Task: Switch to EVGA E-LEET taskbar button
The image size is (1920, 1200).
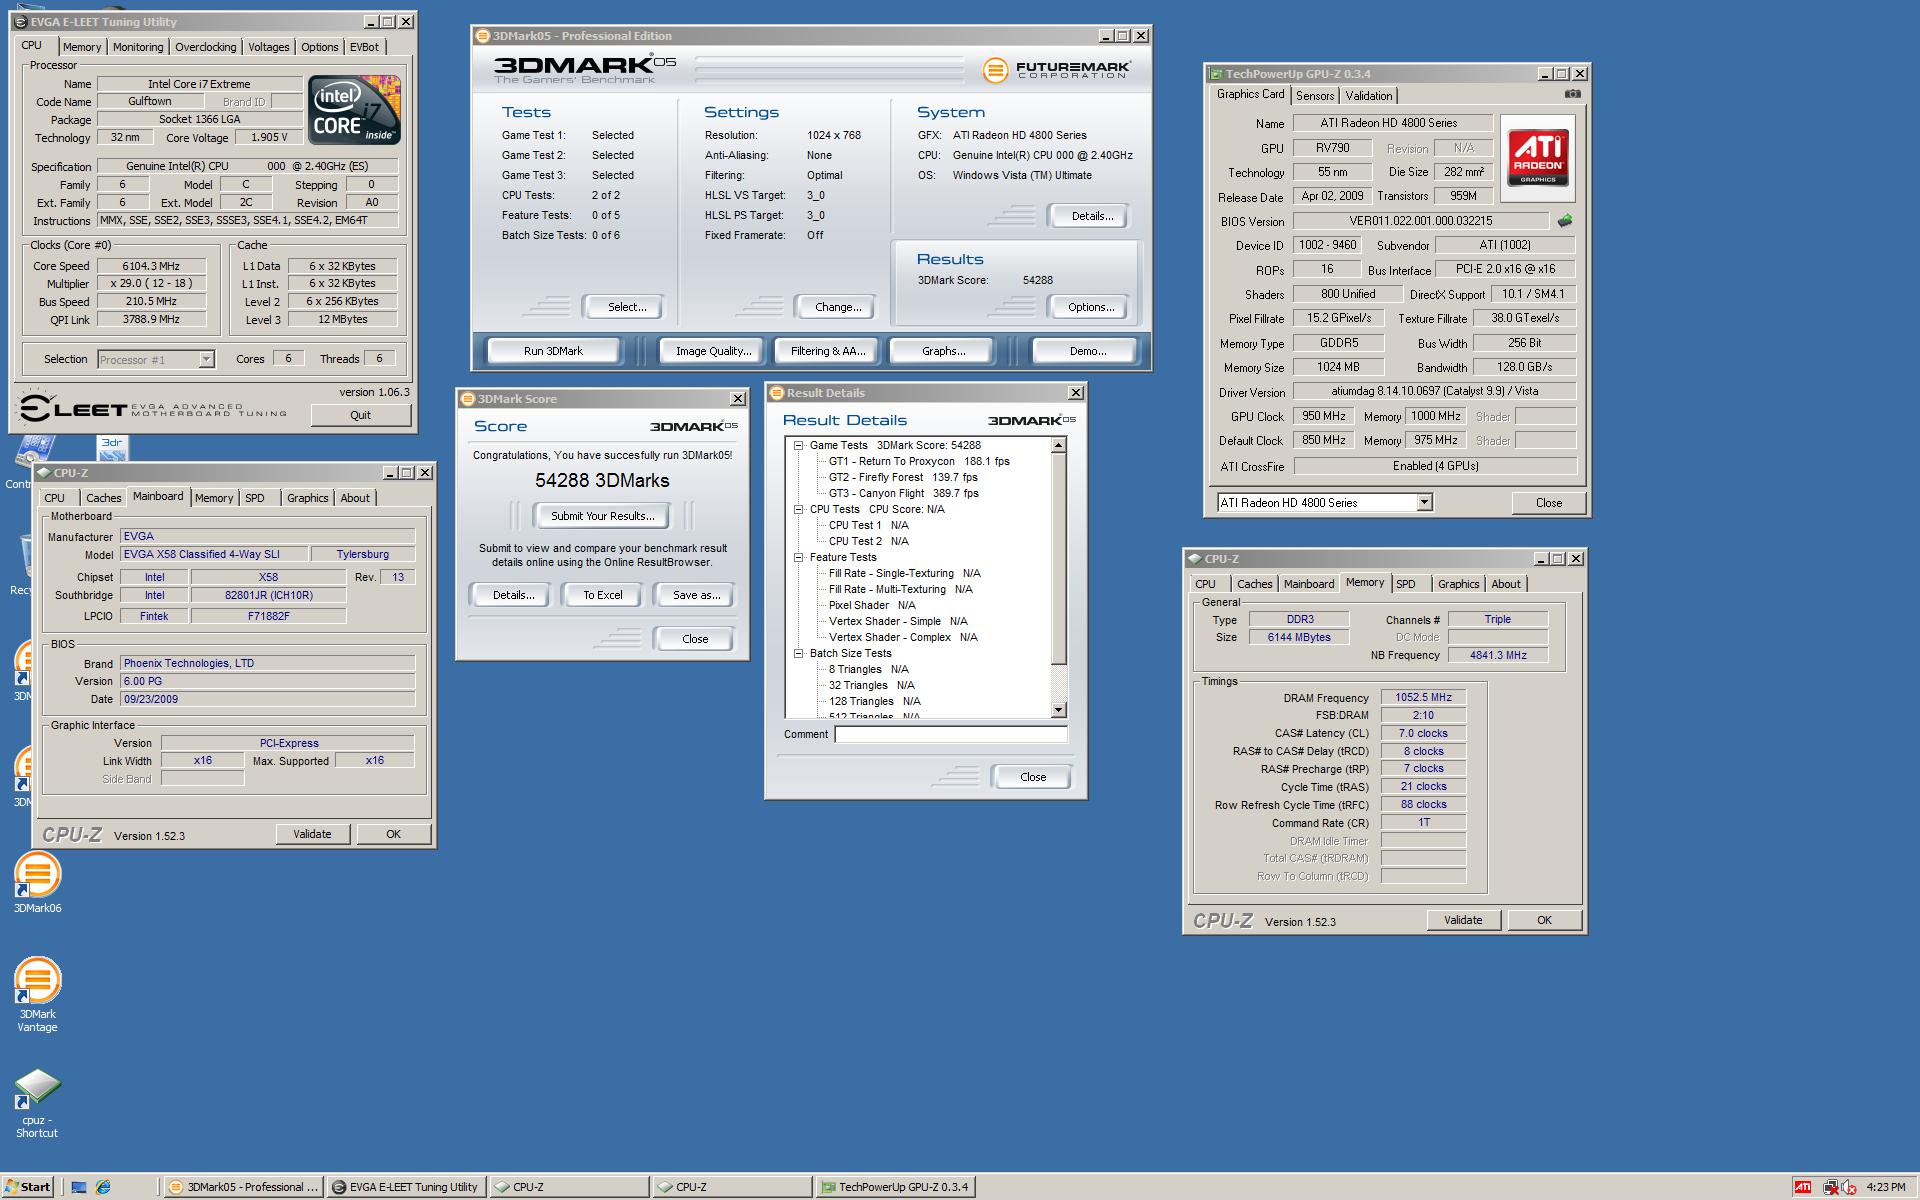Action: point(406,1187)
